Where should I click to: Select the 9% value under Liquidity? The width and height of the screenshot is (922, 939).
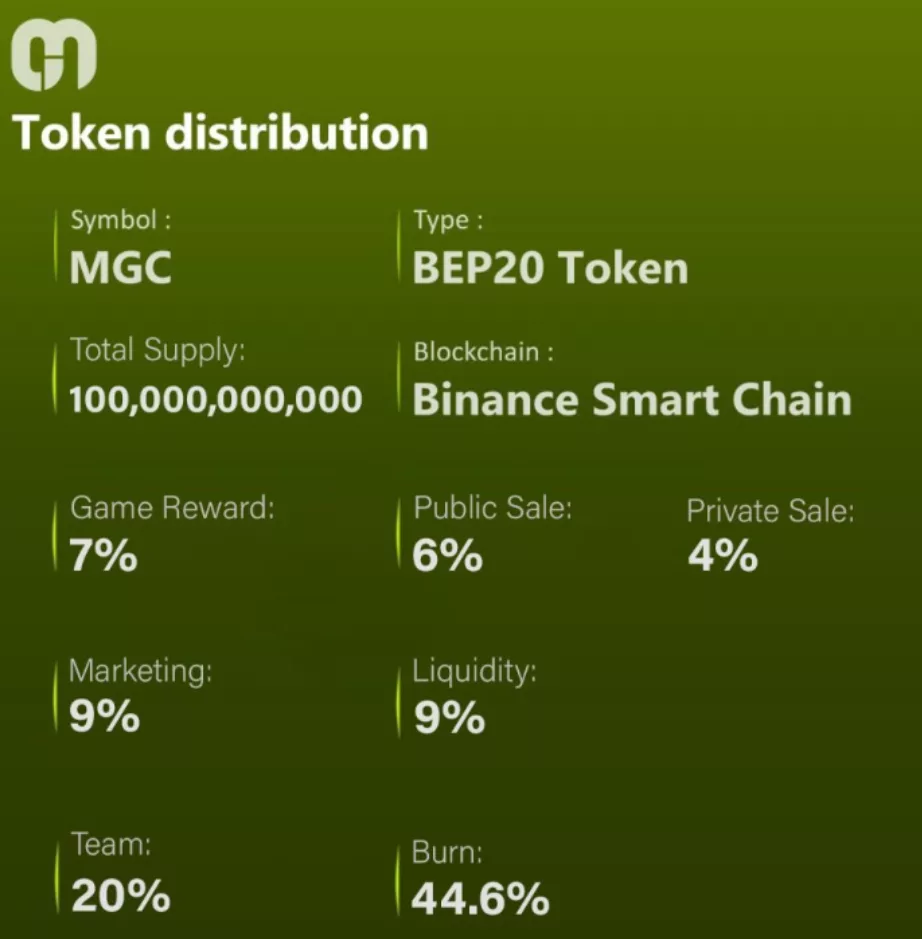[449, 718]
